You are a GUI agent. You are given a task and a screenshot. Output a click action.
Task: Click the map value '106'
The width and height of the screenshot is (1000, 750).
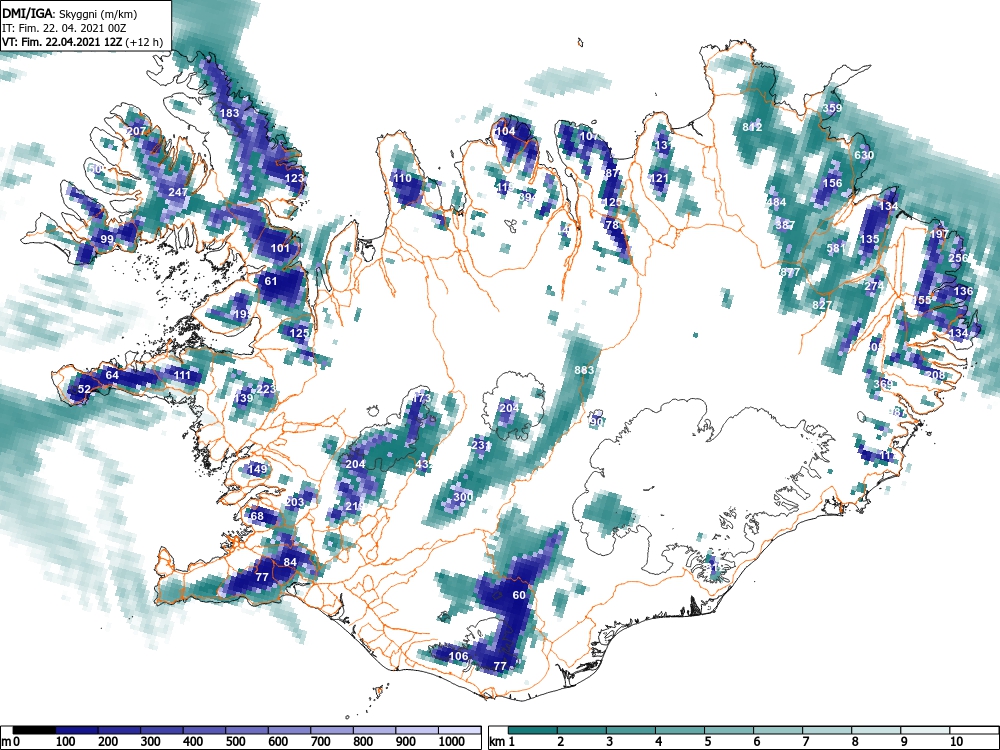(x=459, y=656)
